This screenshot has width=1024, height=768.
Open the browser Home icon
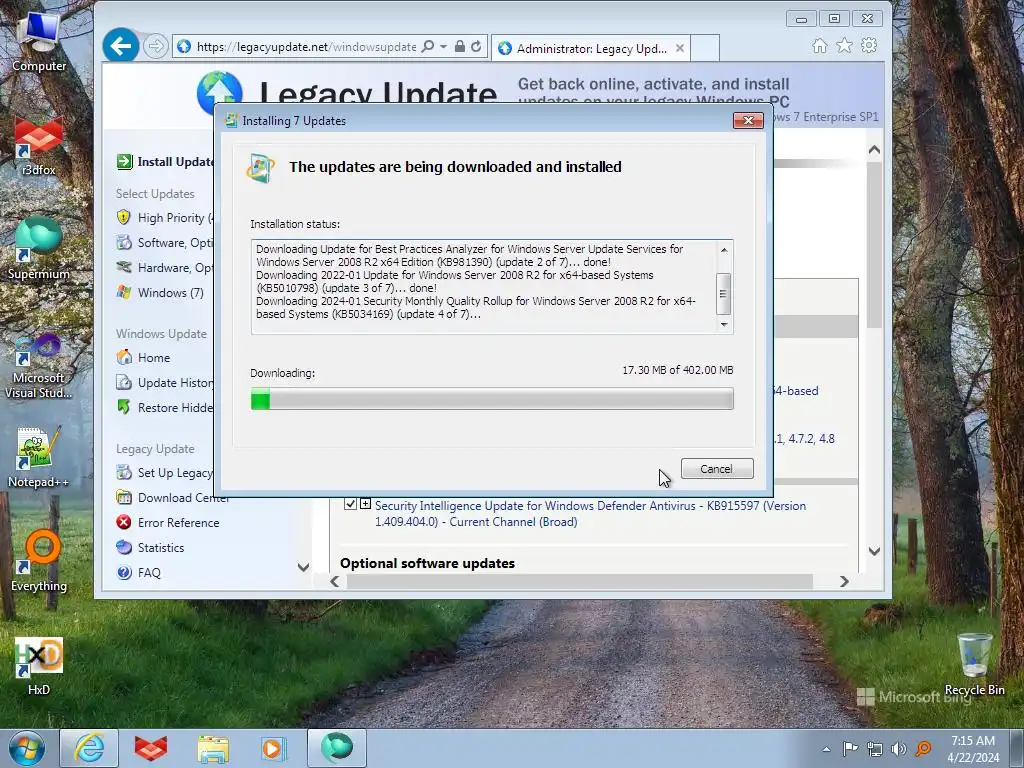tap(820, 46)
